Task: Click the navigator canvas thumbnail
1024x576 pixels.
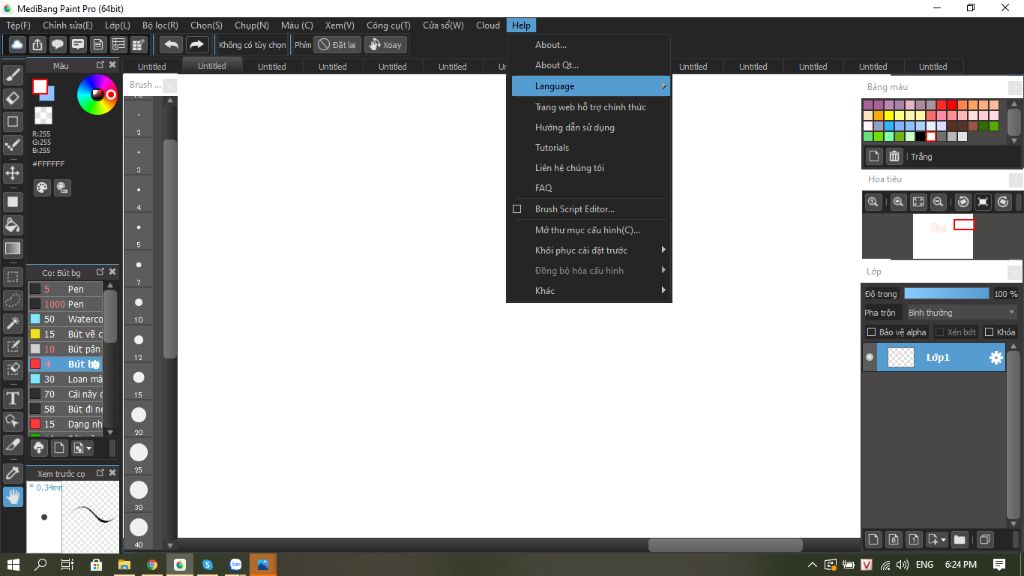Action: 942,236
